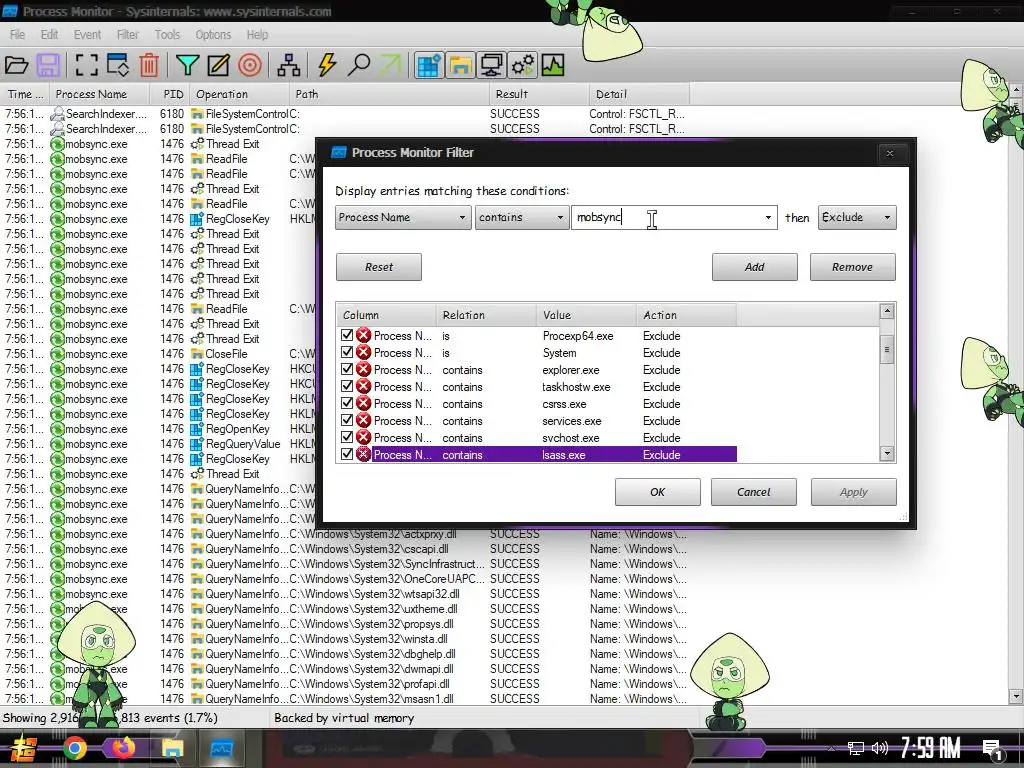Uncheck the services.exe filter checkbox
This screenshot has height=768, width=1024.
[347, 420]
